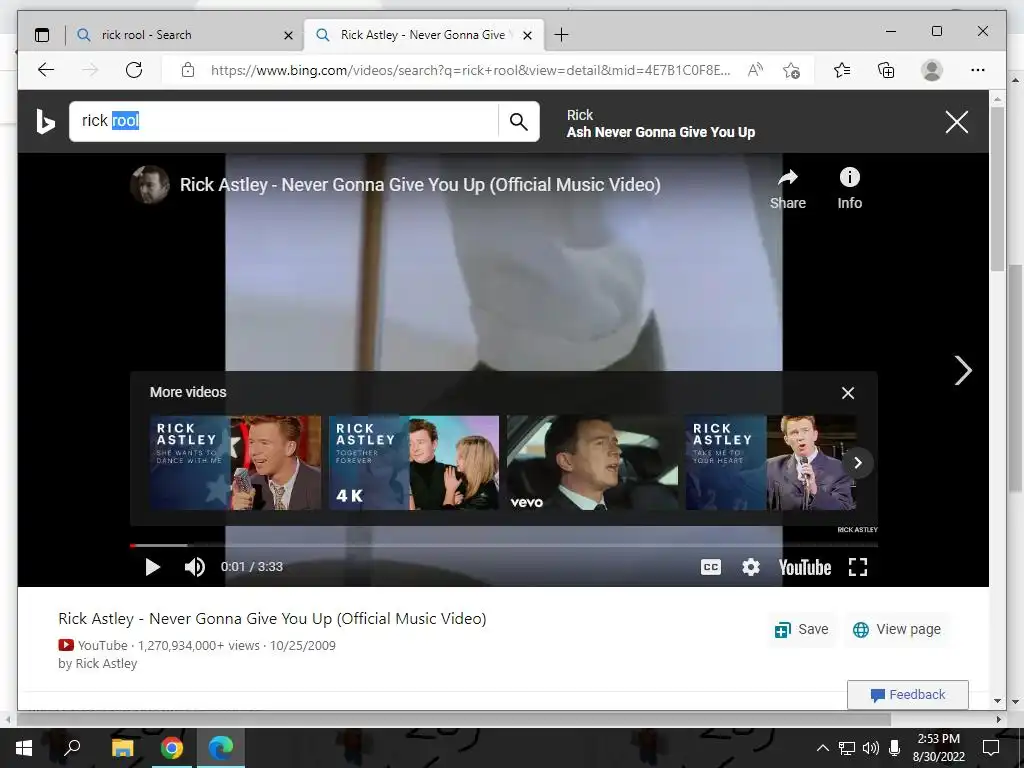Select Microsoft Edge taskbar icon

coord(221,748)
